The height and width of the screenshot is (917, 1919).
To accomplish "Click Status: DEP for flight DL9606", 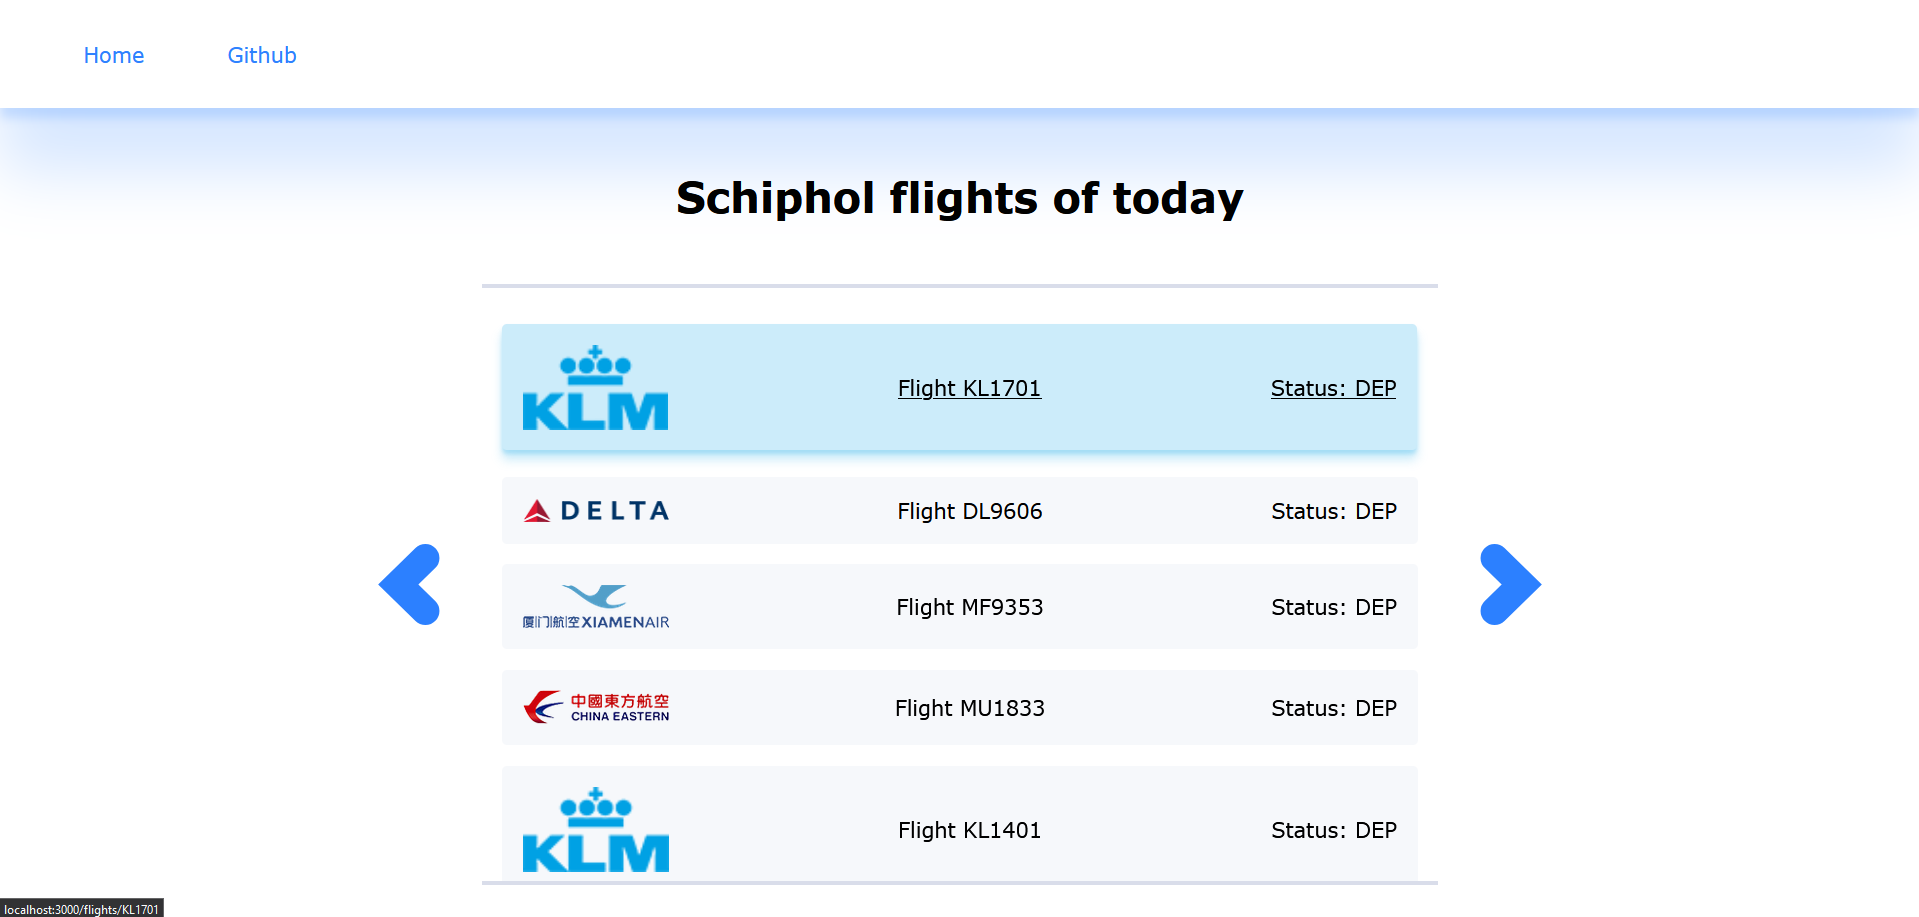I will (1333, 511).
